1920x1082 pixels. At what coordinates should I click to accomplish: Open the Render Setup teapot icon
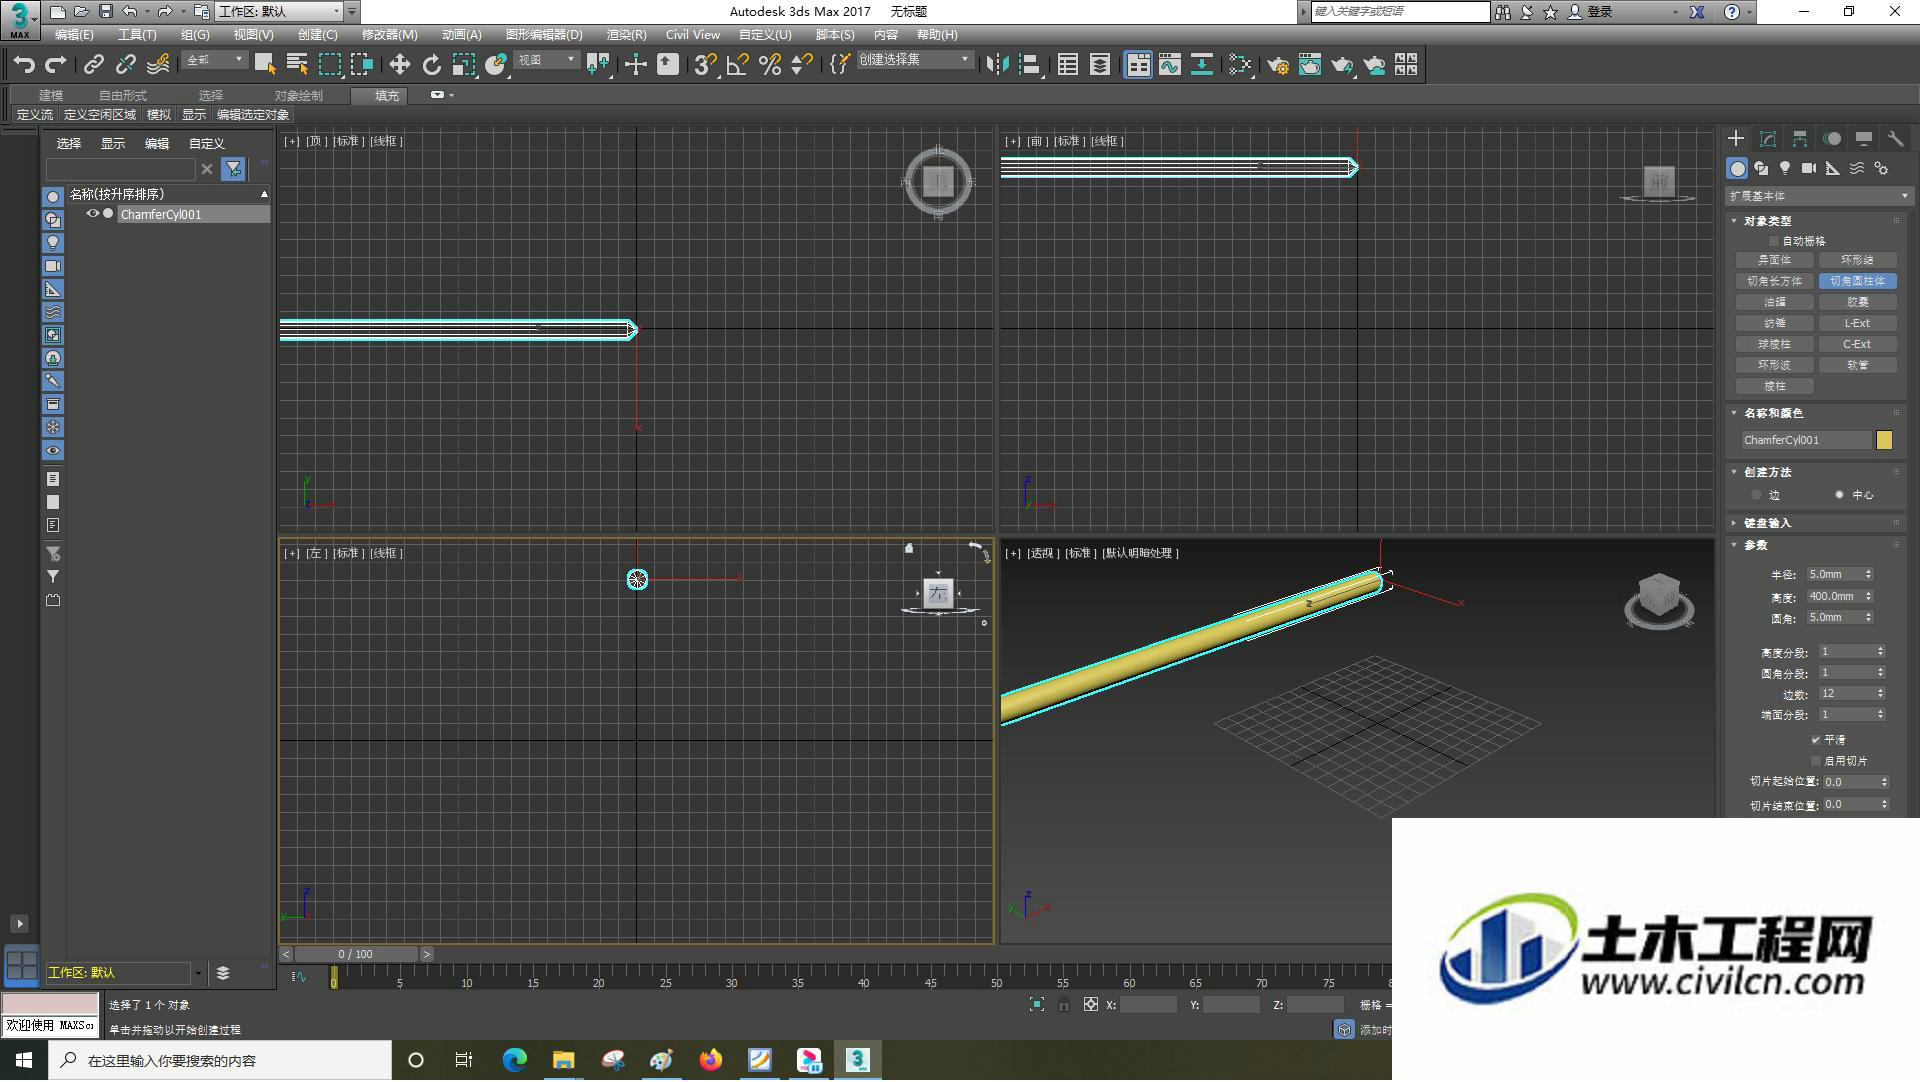pyautogui.click(x=1277, y=65)
